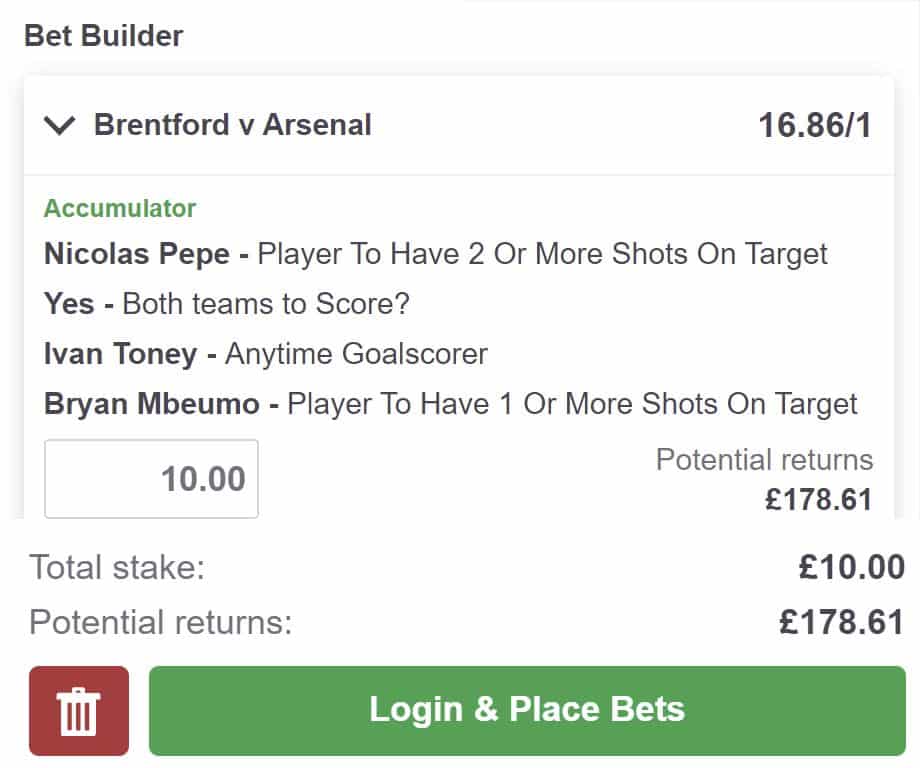
Task: Click the green Accumulator label
Action: 120,208
